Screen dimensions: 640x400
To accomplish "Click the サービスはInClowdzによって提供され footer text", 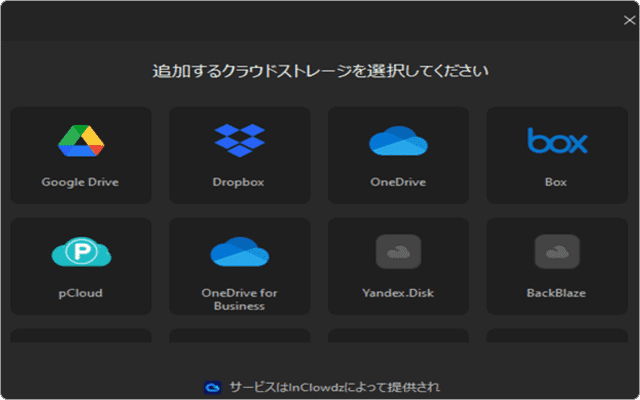I will (335, 387).
